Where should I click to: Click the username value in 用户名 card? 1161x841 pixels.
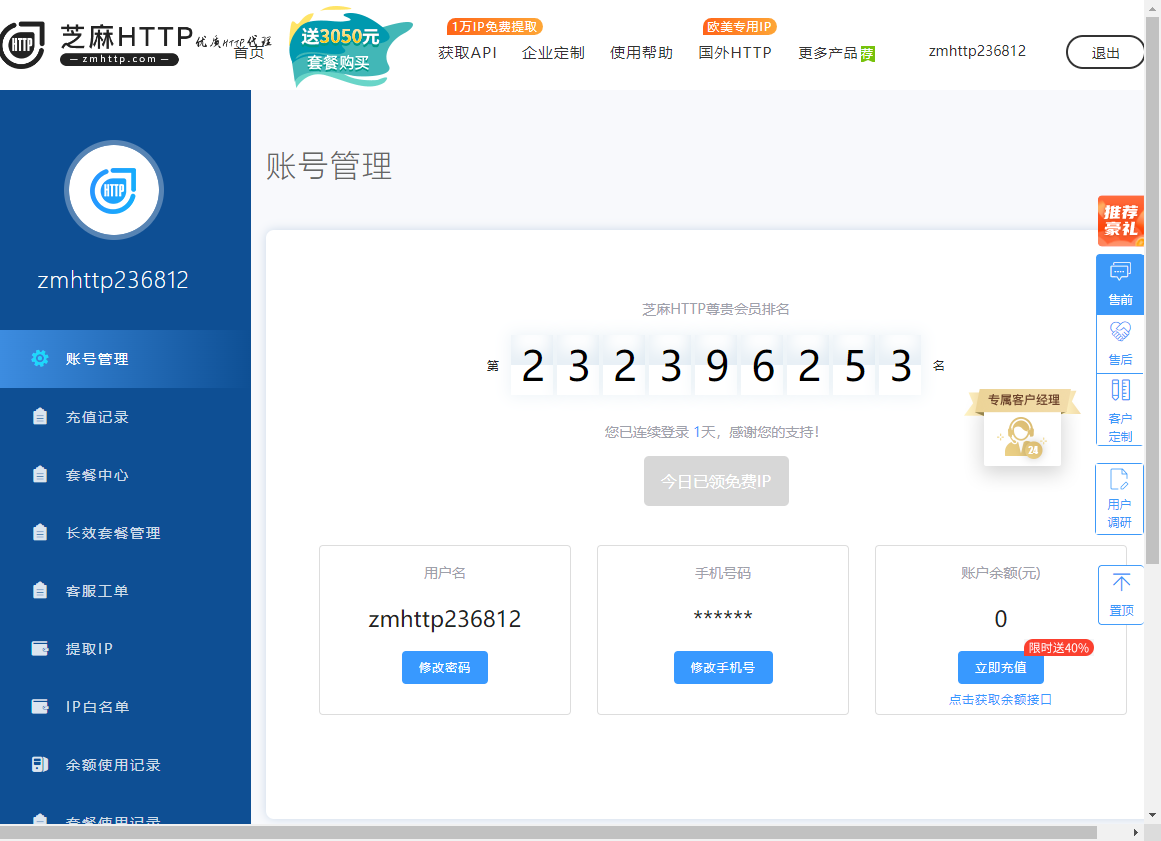click(444, 618)
